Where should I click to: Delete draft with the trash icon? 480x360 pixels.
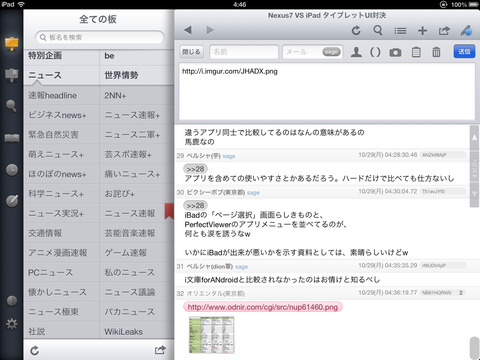(x=436, y=52)
